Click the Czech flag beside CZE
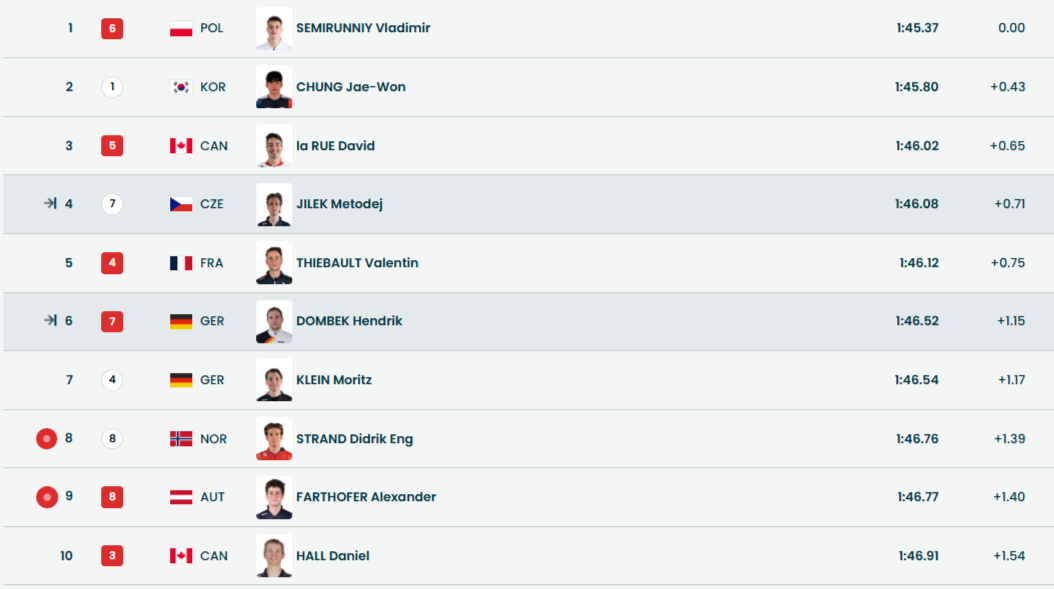Screen dimensions: 1054x589 click(x=181, y=204)
